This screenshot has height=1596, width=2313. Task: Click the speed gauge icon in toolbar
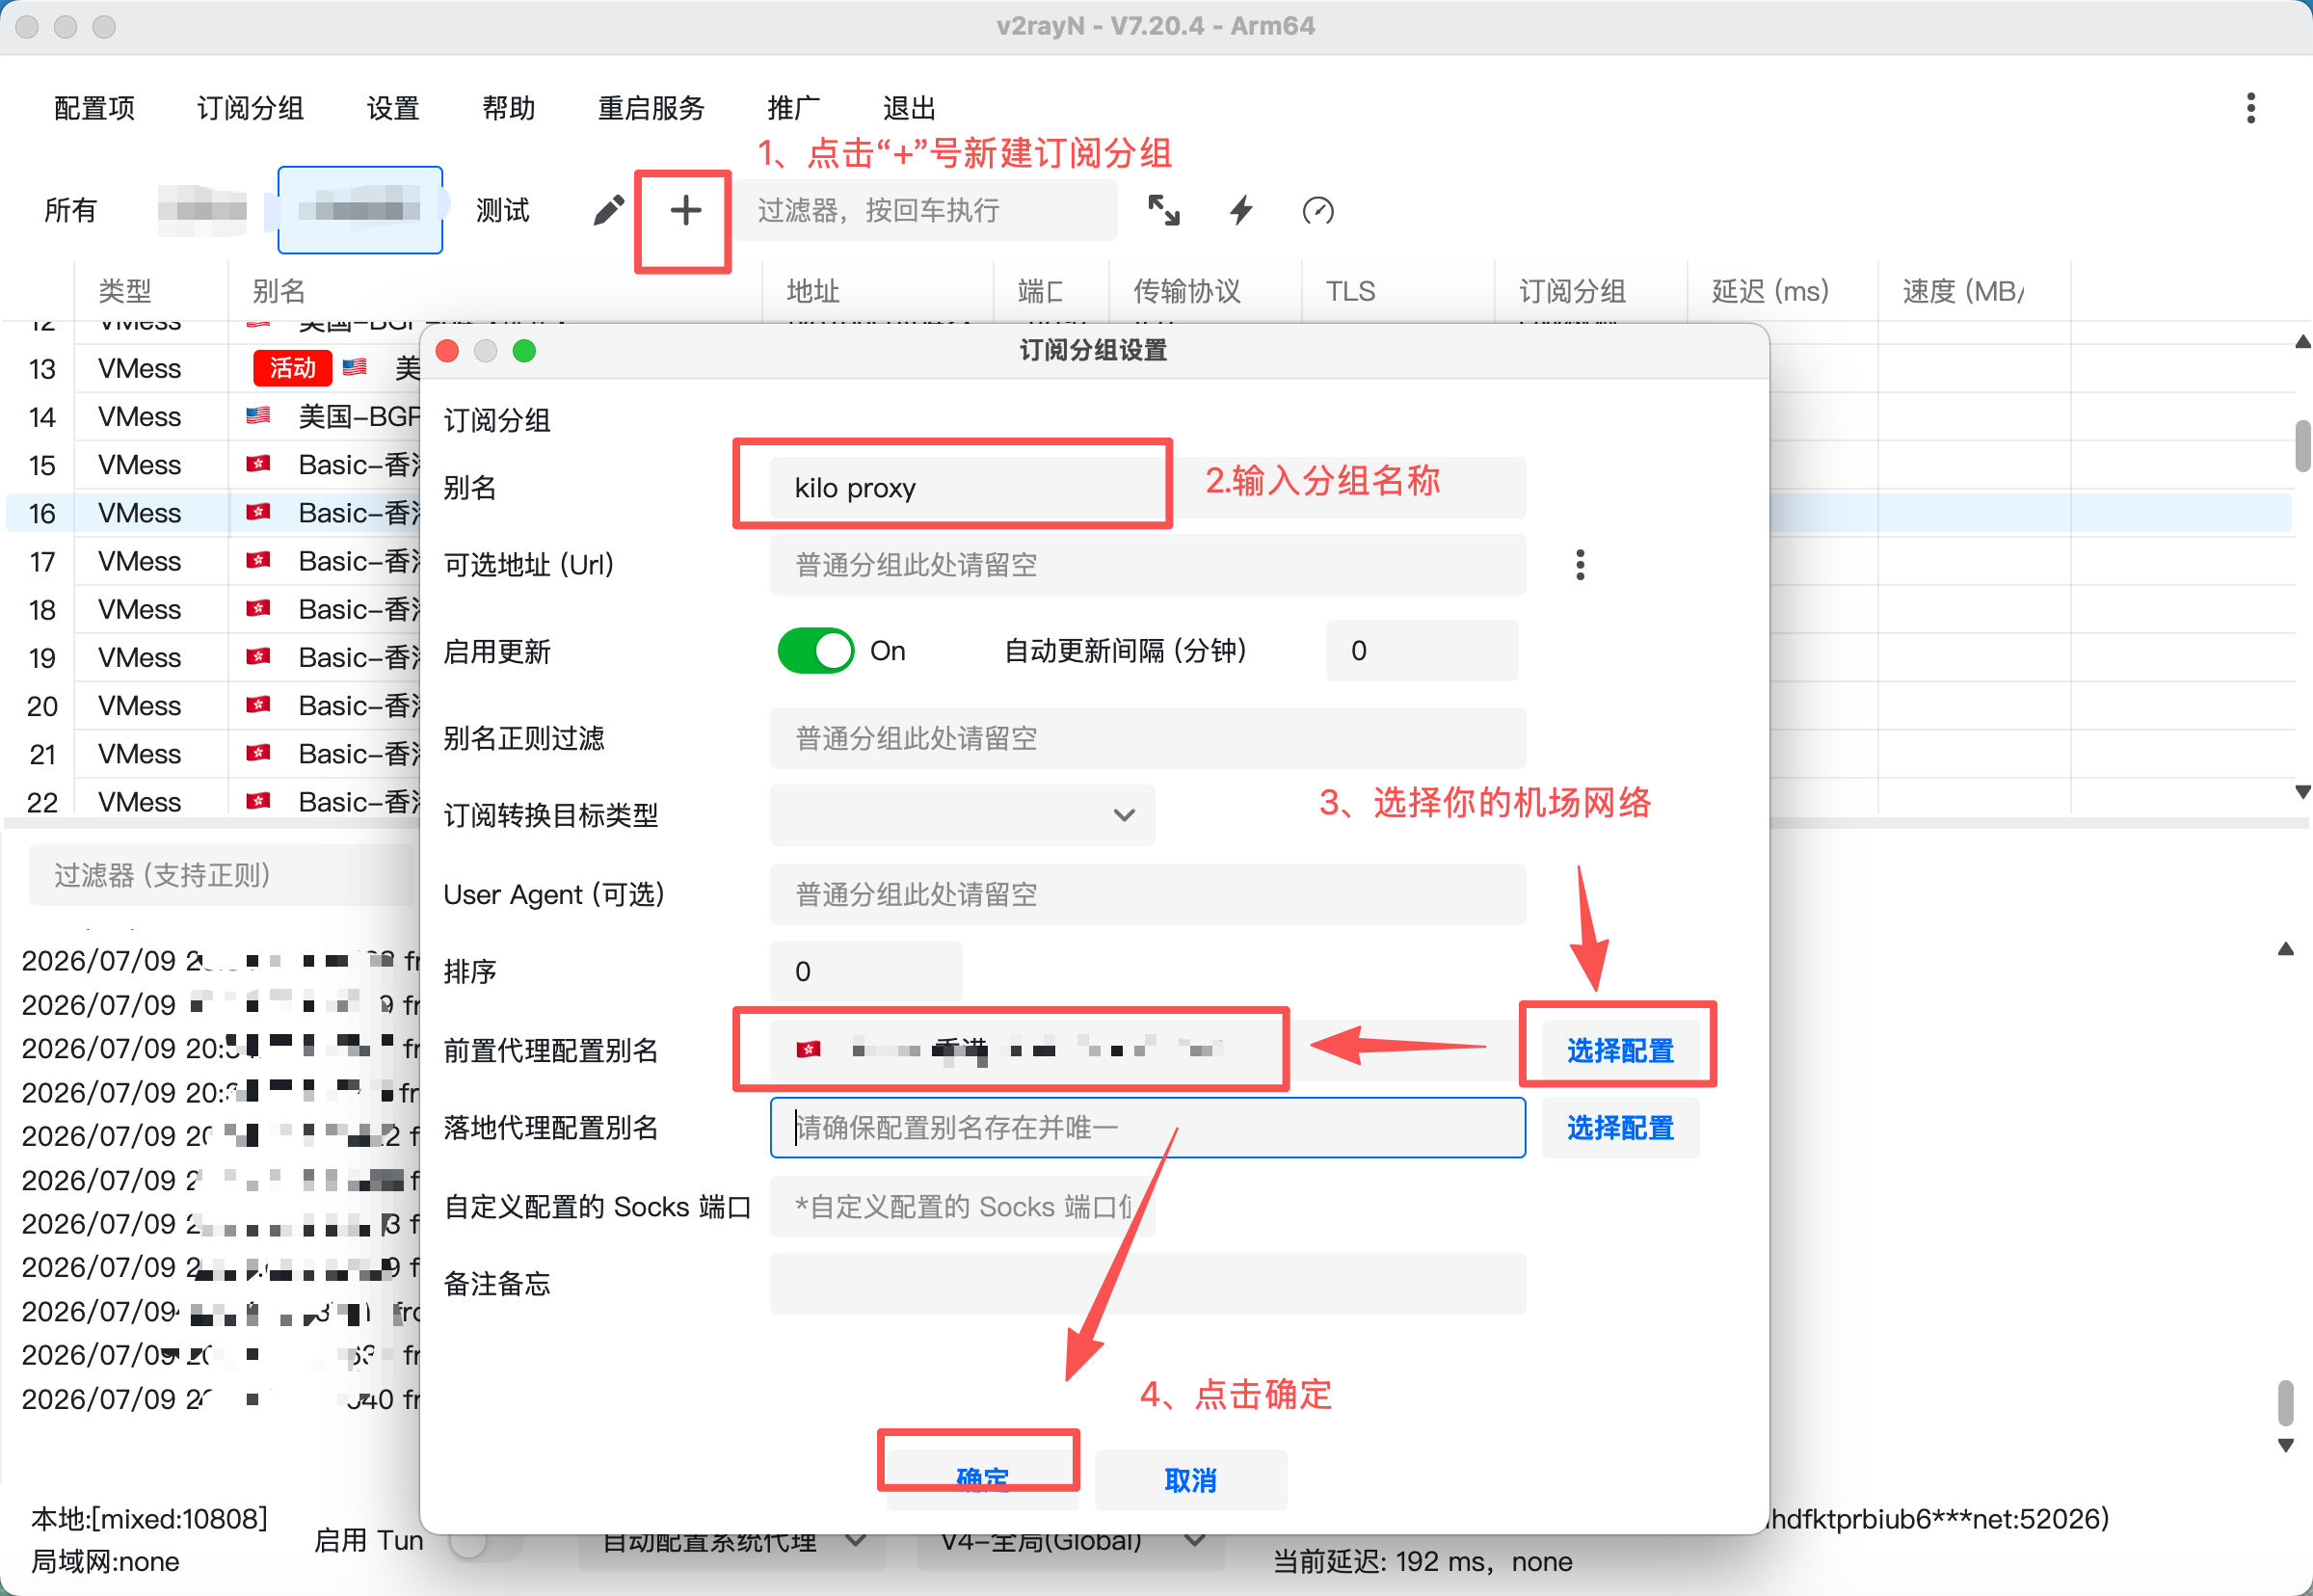tap(1318, 211)
